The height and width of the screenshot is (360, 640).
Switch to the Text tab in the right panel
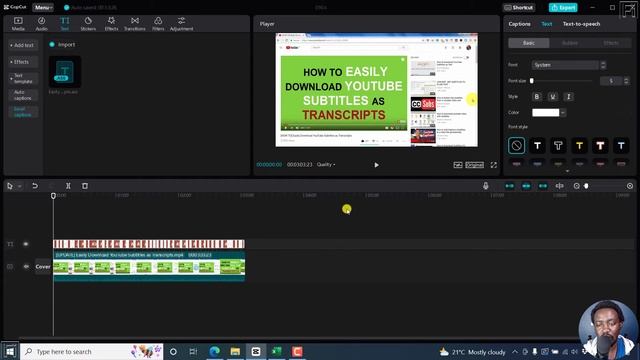(x=547, y=24)
